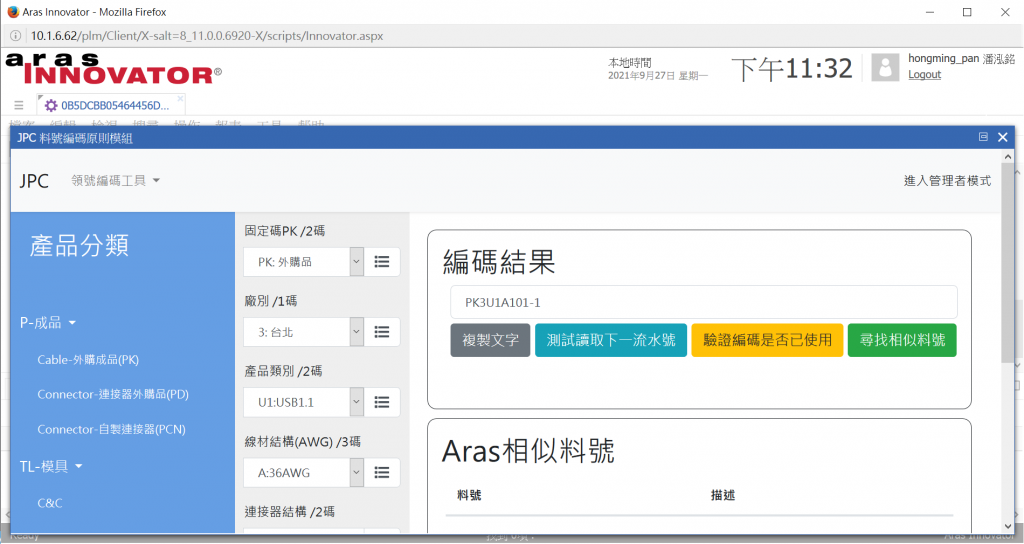Click the Firefox site information icon

(15, 36)
